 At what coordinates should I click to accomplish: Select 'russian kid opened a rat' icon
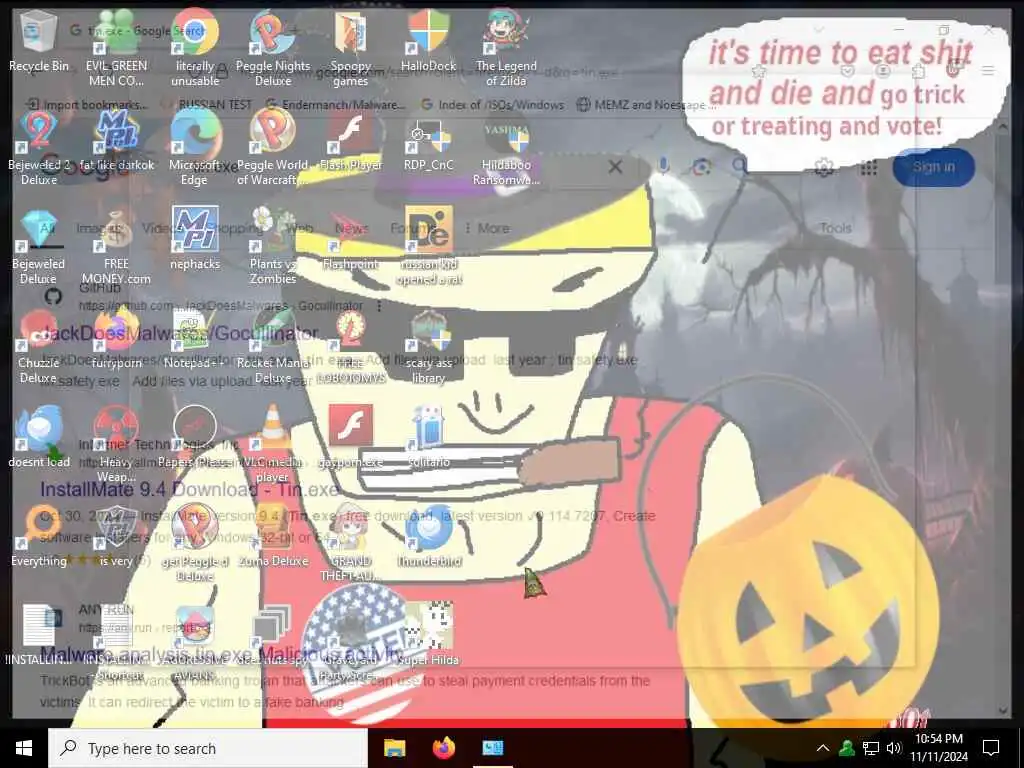click(428, 247)
